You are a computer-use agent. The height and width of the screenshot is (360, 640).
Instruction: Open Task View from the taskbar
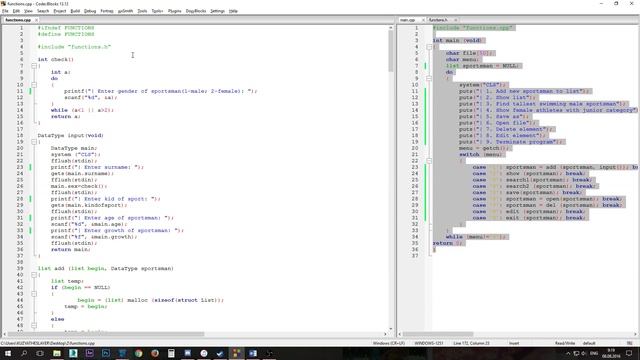coord(40,353)
